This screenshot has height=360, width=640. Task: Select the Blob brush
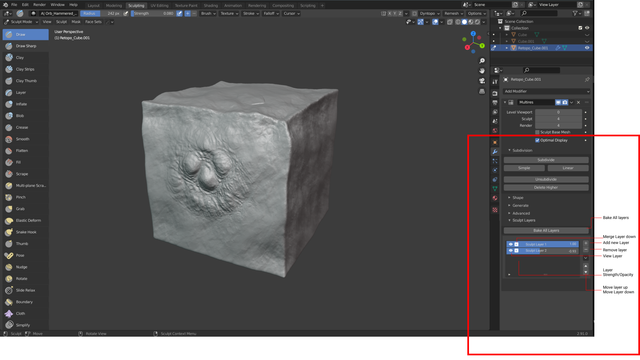25,116
